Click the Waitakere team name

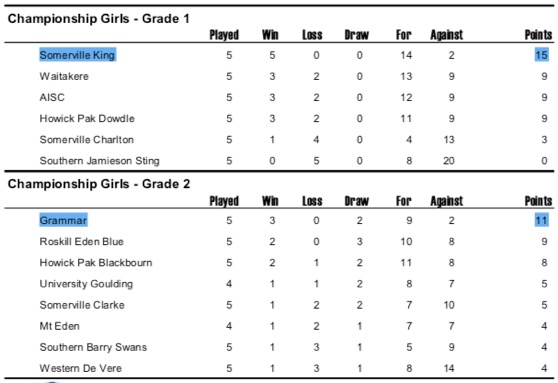pyautogui.click(x=64, y=76)
